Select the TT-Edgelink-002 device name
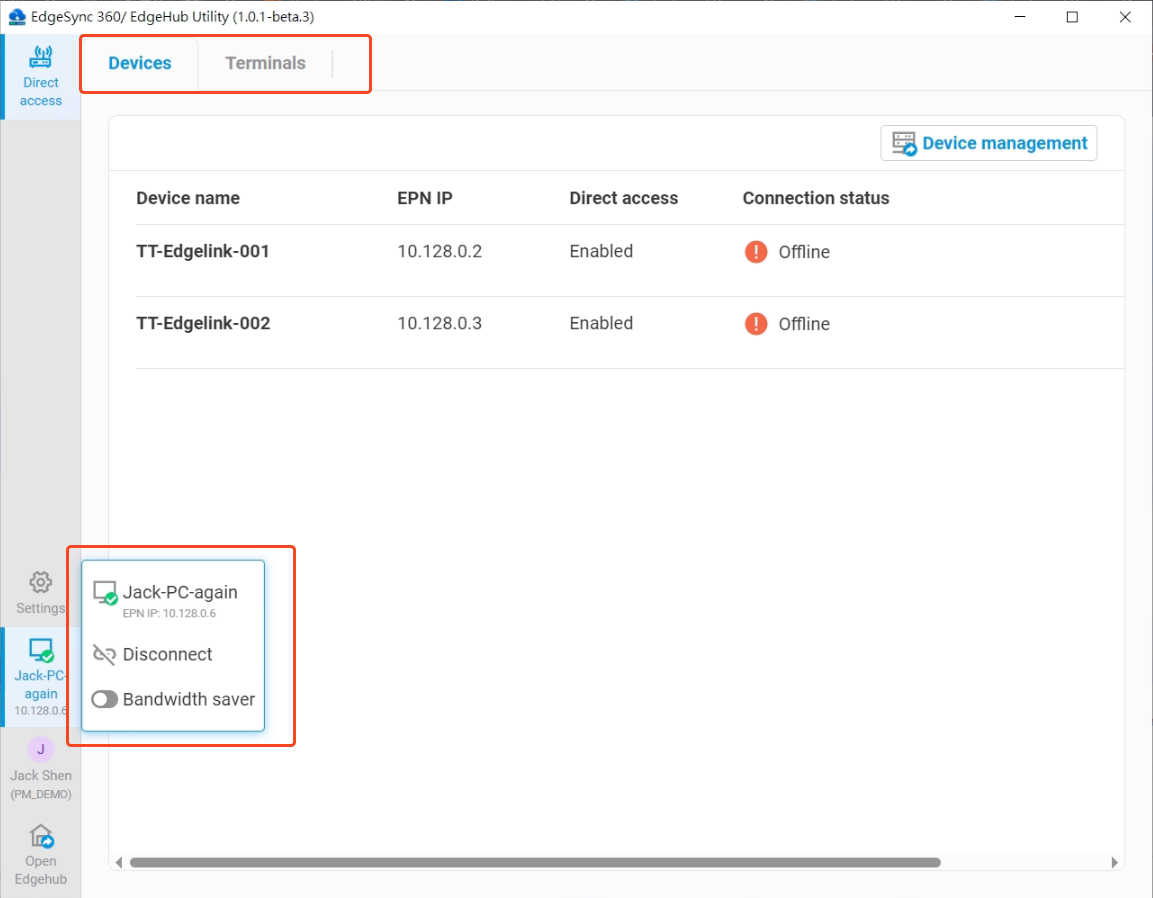 [203, 324]
